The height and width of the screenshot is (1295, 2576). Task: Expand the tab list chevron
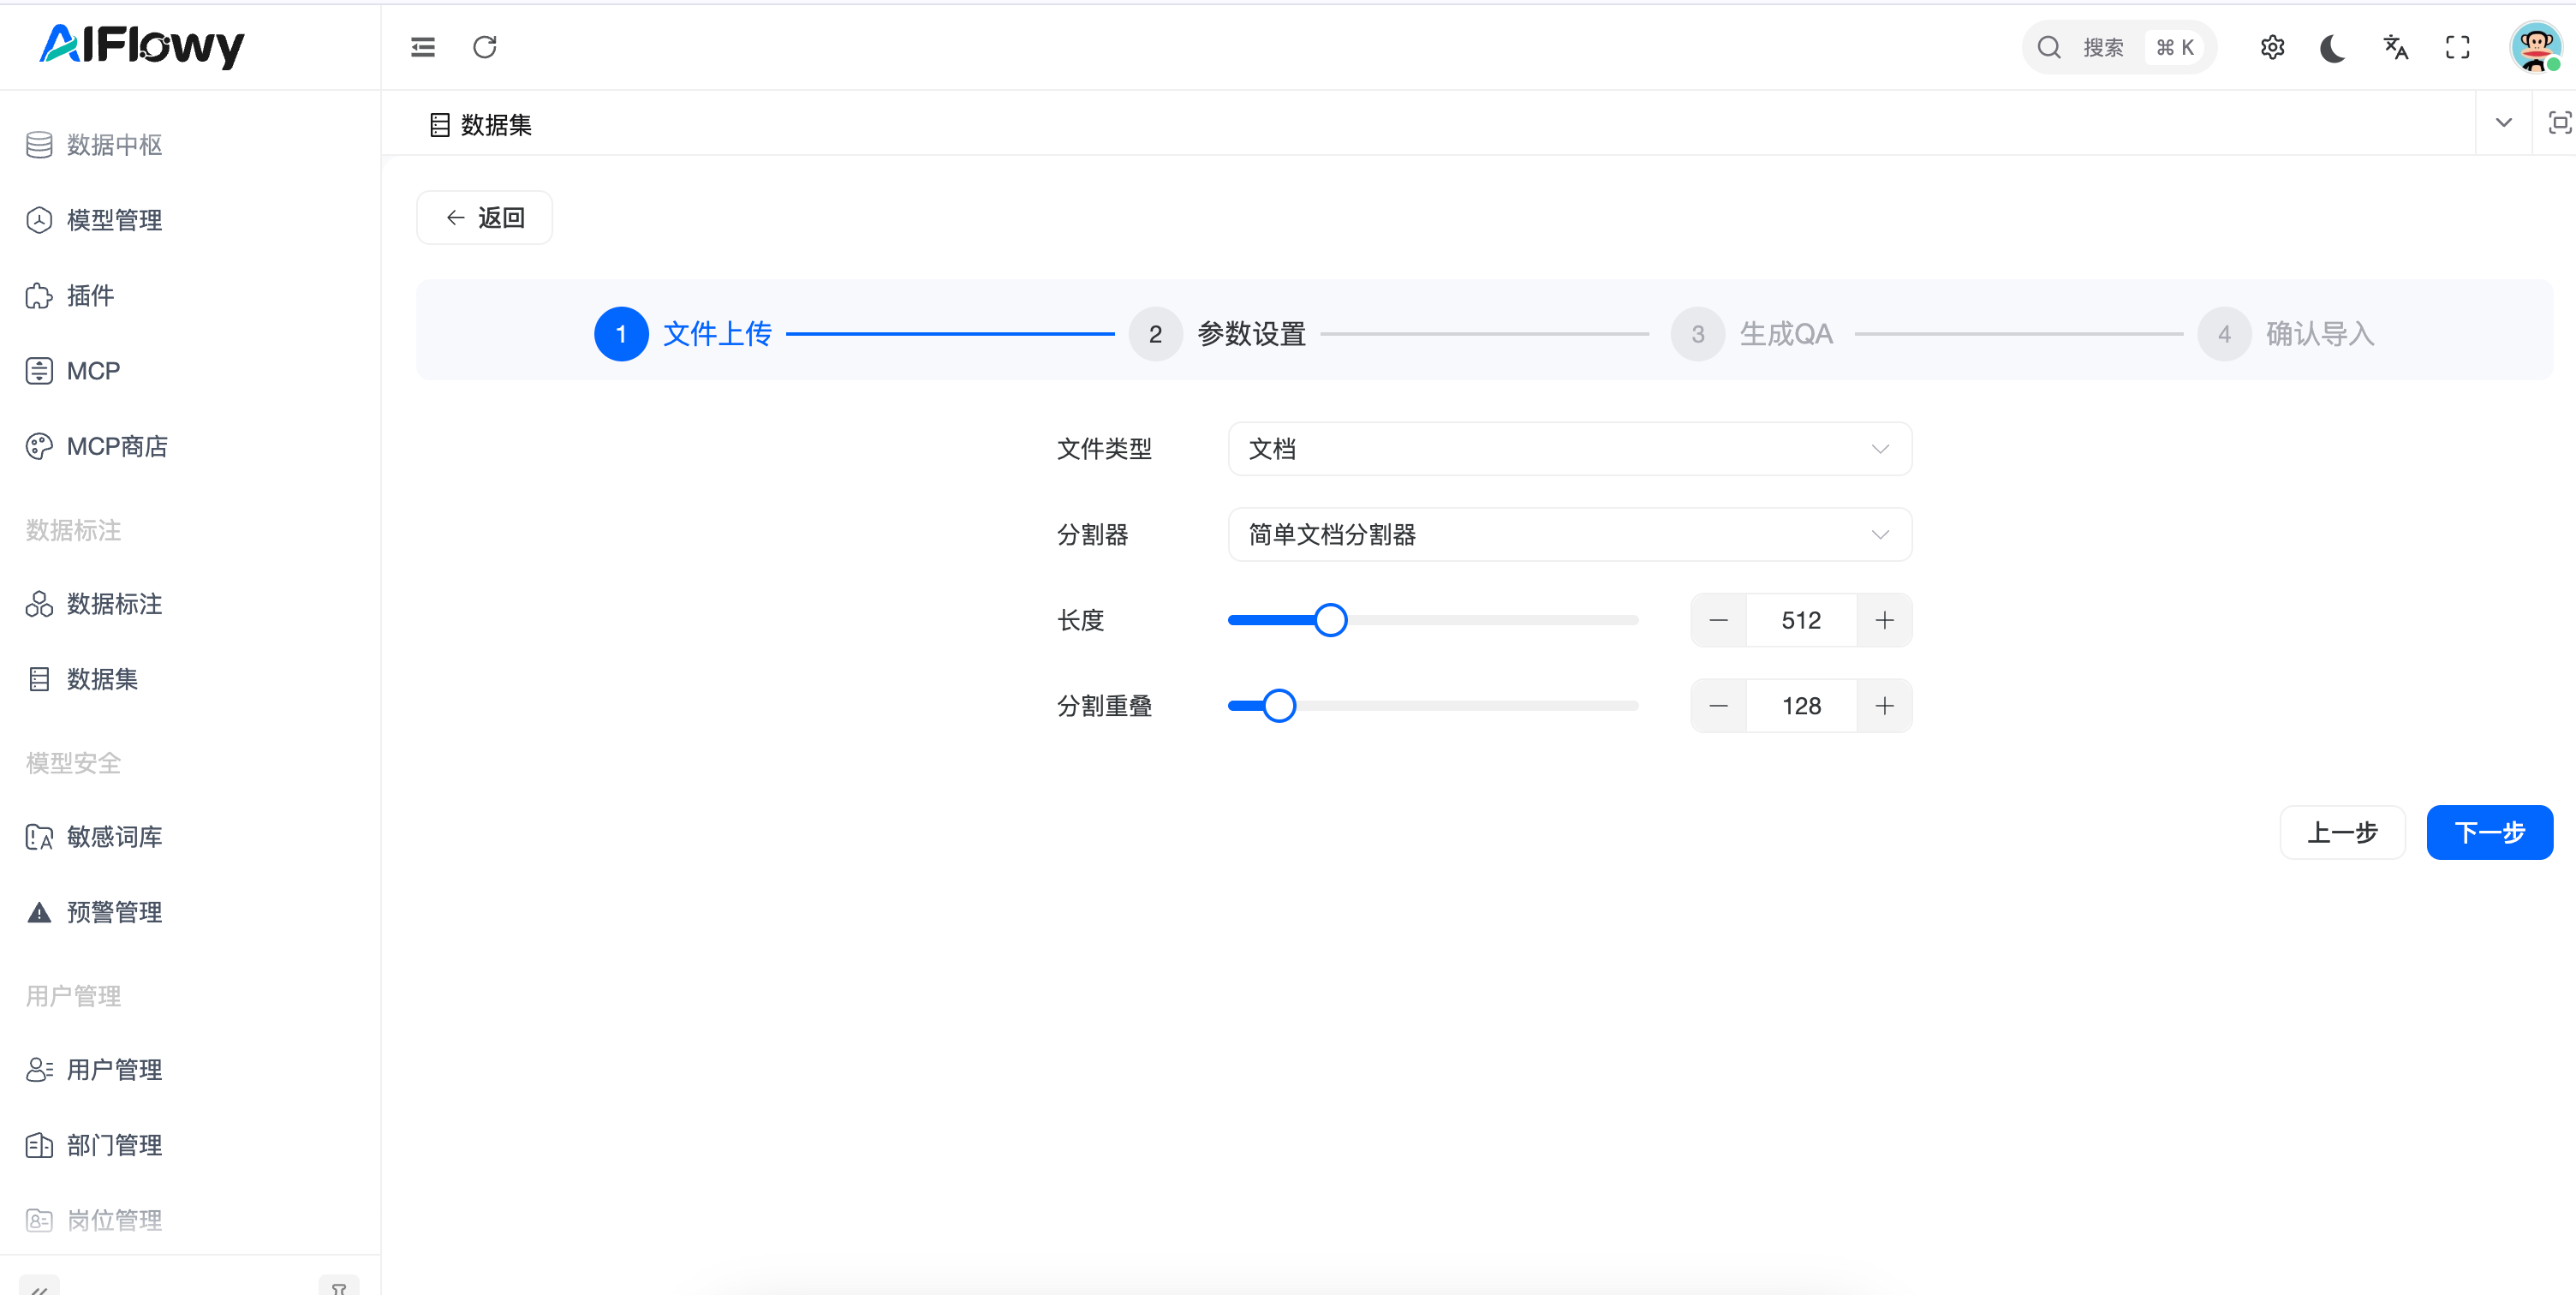2503,123
